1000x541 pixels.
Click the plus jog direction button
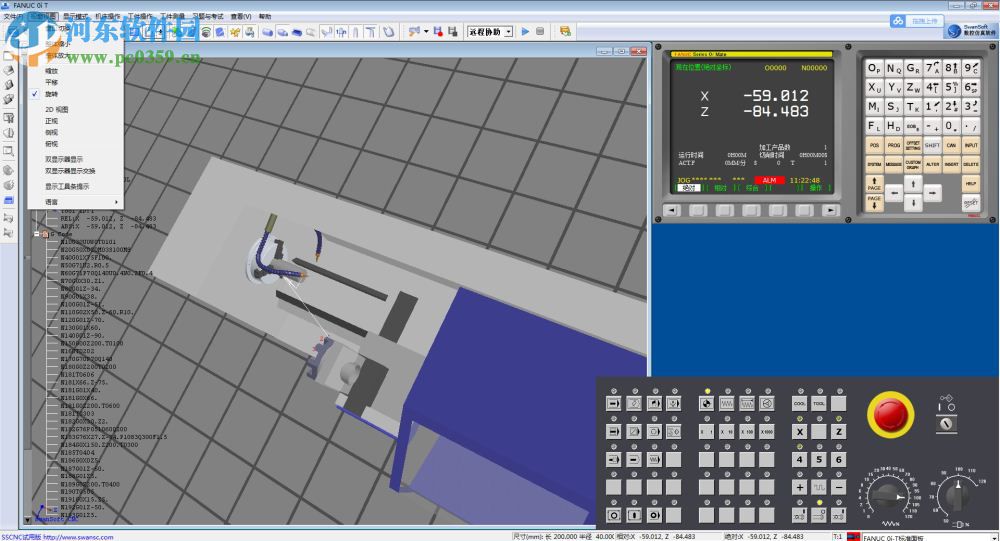[800, 487]
